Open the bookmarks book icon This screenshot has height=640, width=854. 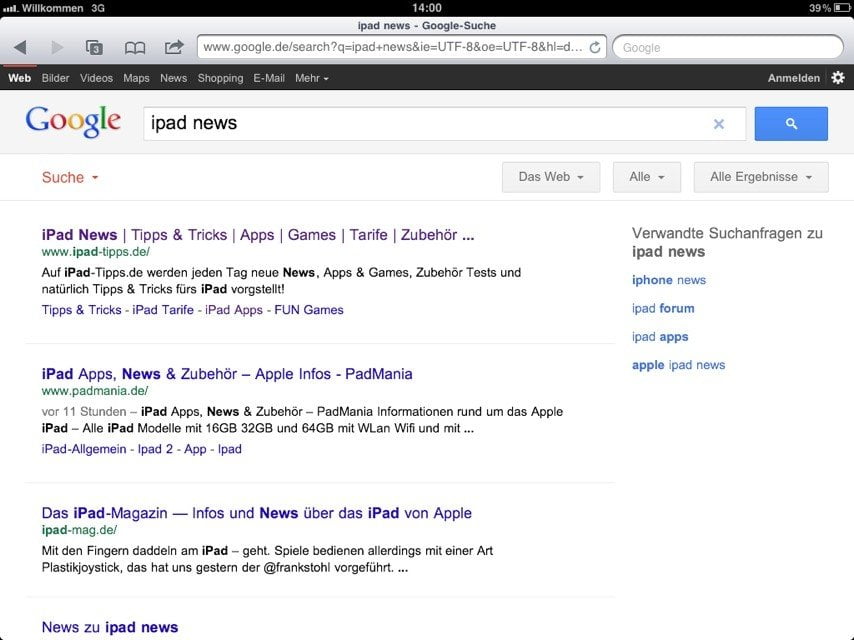click(135, 48)
